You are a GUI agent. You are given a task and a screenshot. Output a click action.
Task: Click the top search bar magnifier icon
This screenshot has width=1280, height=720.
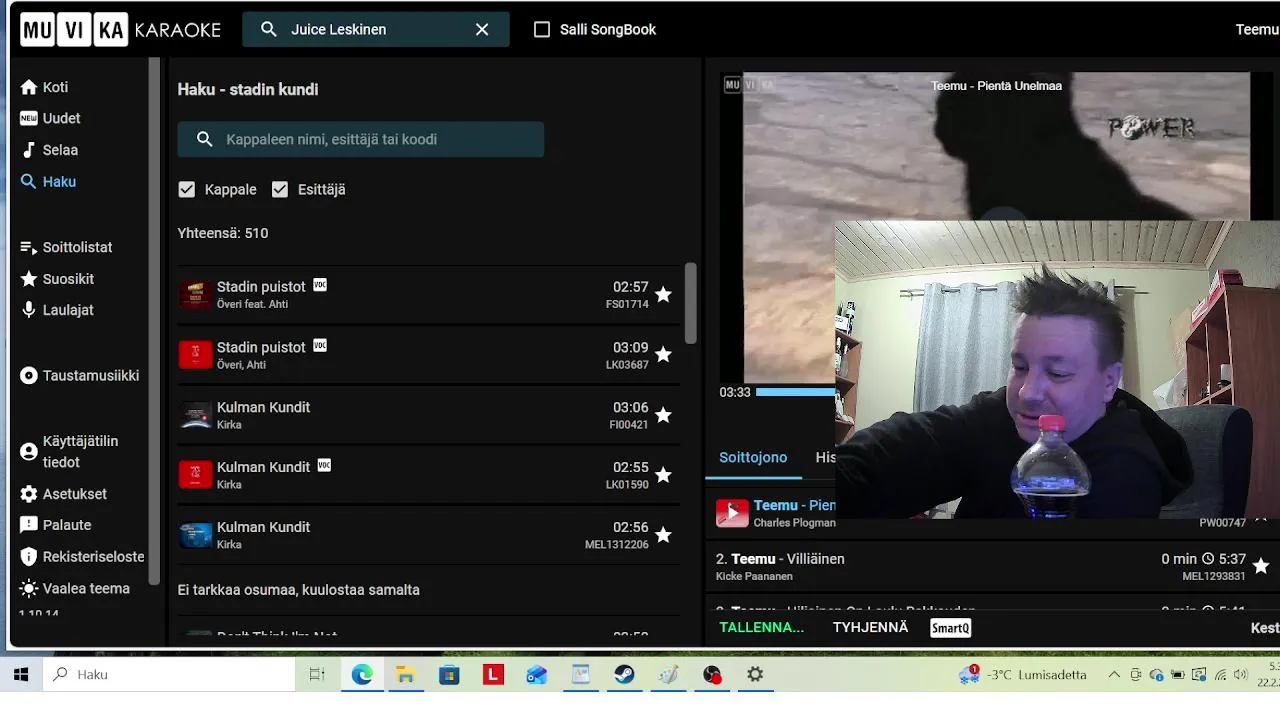(269, 30)
